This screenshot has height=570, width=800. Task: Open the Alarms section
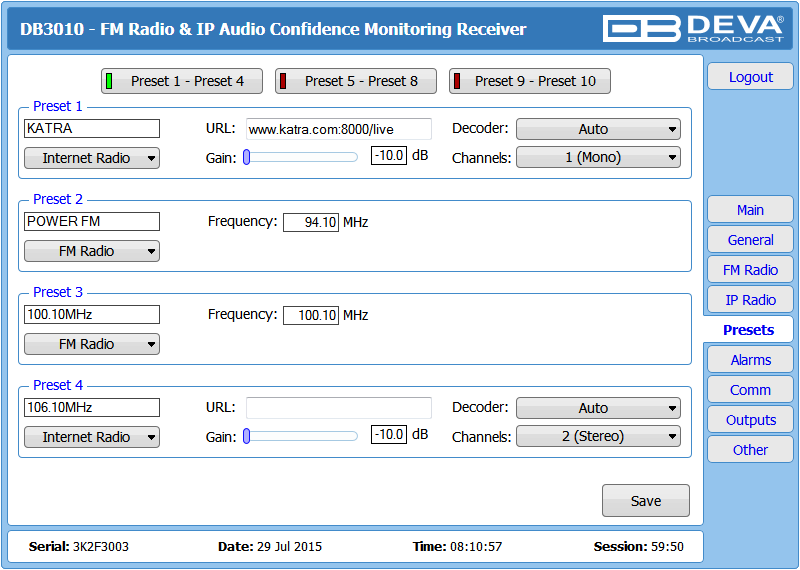click(x=750, y=360)
